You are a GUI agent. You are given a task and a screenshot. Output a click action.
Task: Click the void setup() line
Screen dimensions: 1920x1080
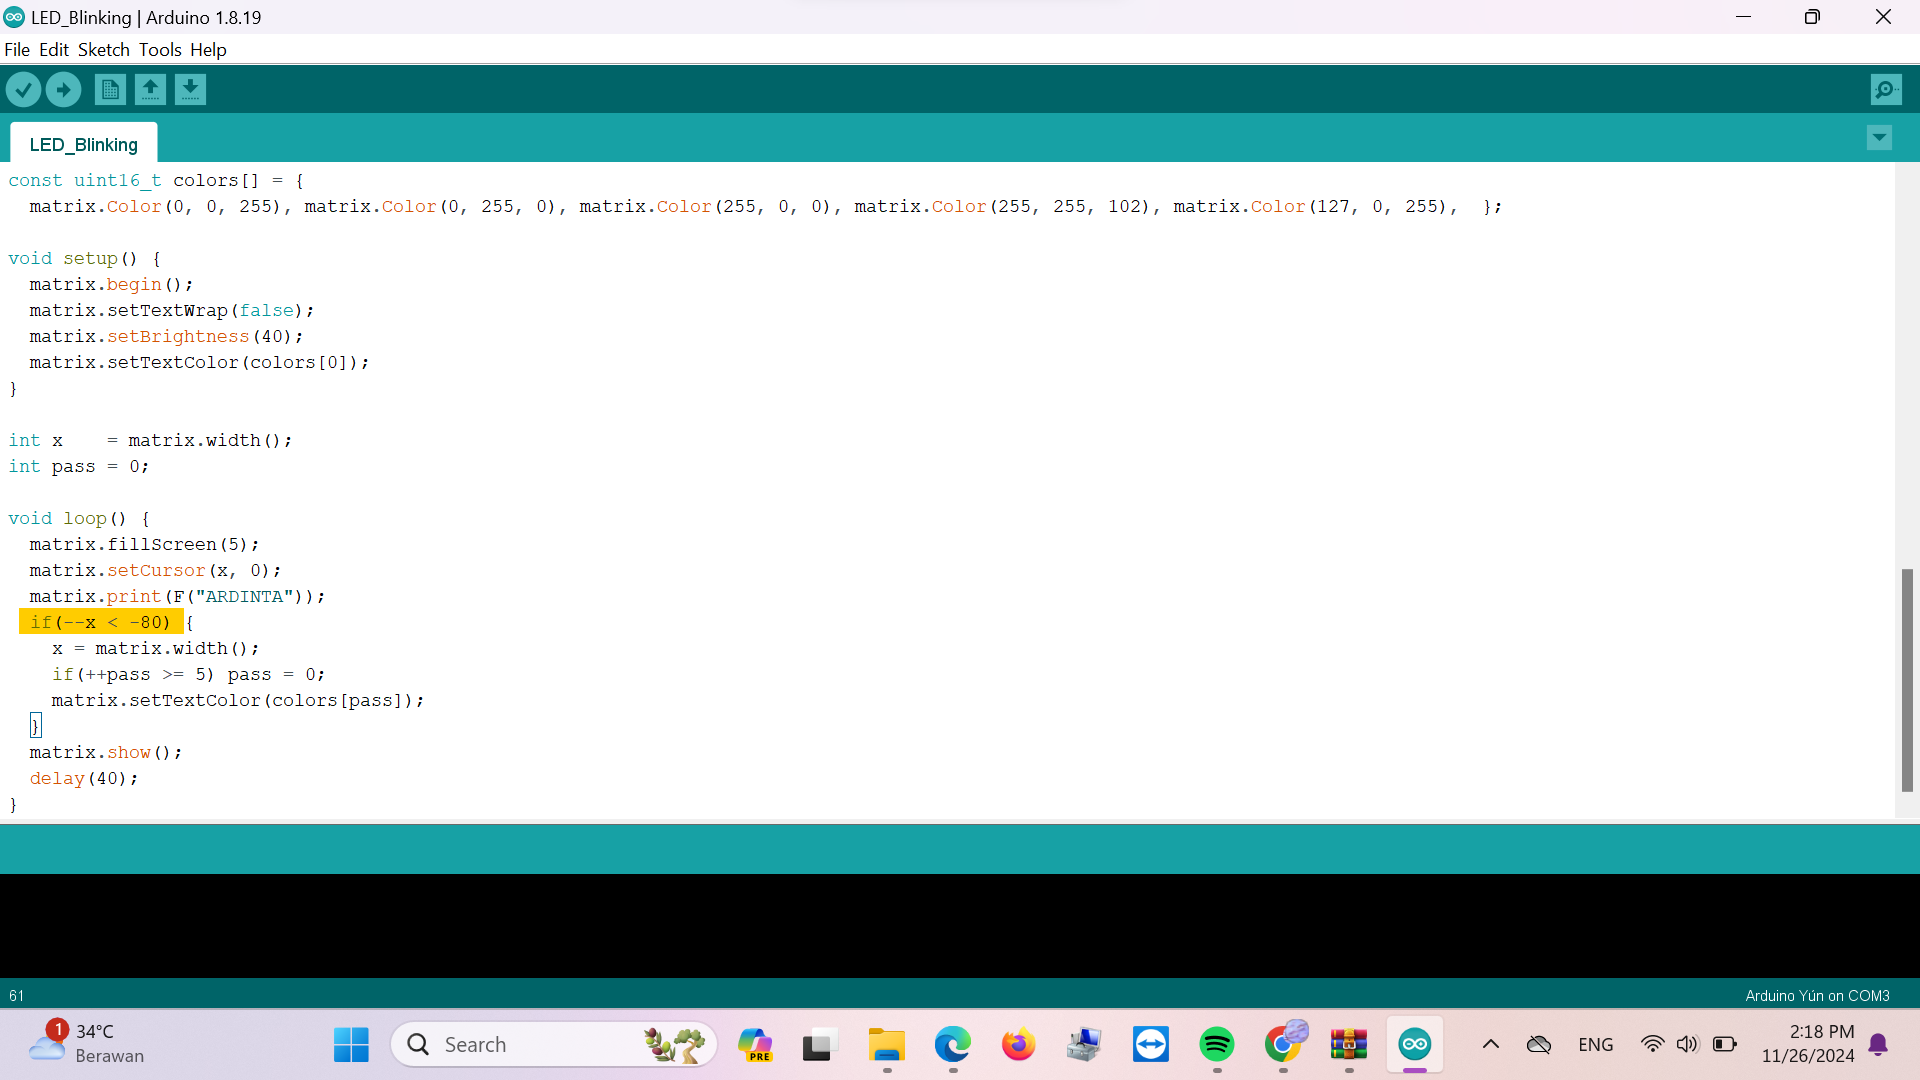click(84, 258)
